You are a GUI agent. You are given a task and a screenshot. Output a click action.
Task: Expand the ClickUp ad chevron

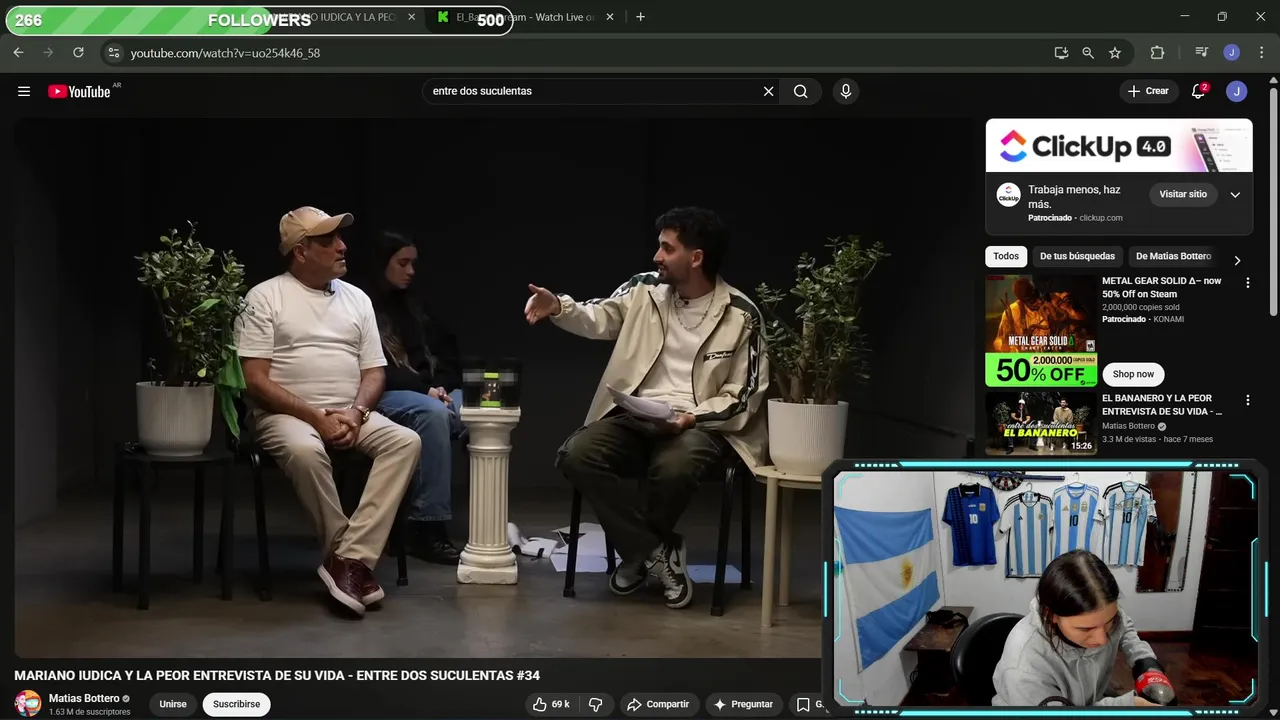click(x=1235, y=194)
